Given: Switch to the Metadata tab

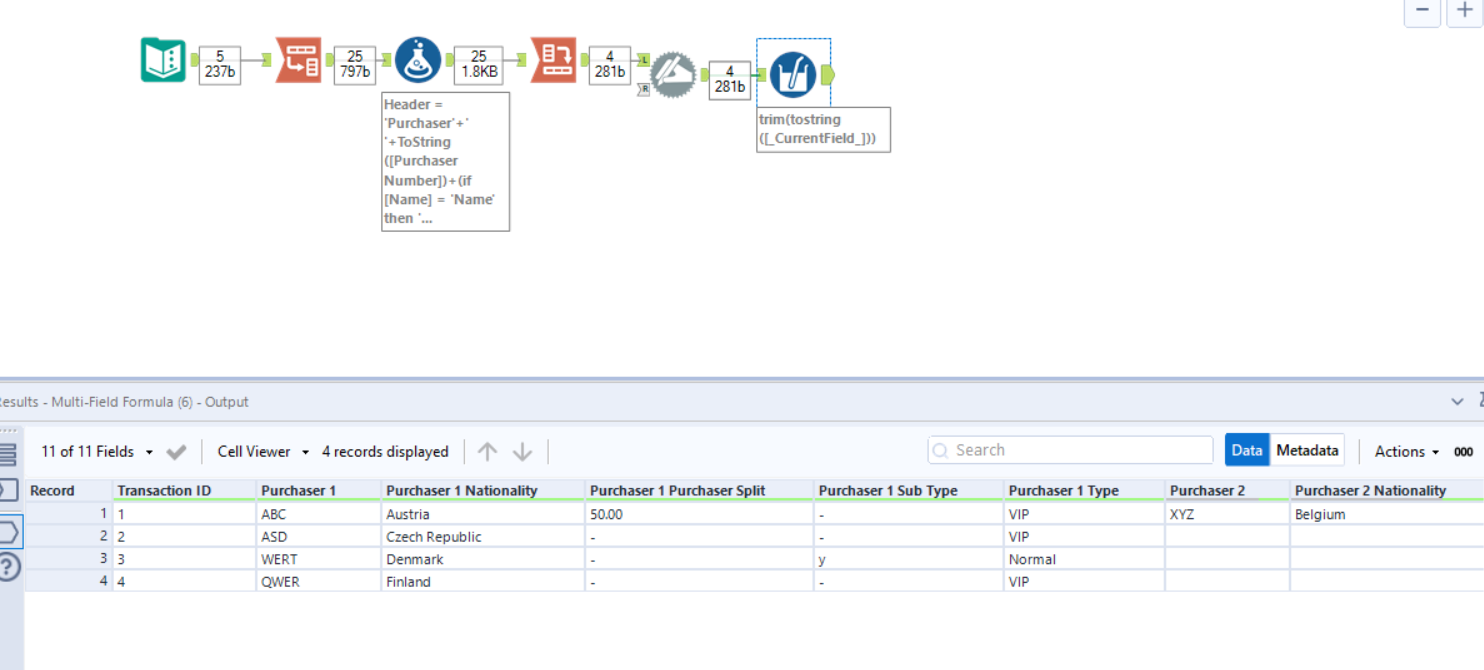Looking at the screenshot, I should coord(1307,450).
